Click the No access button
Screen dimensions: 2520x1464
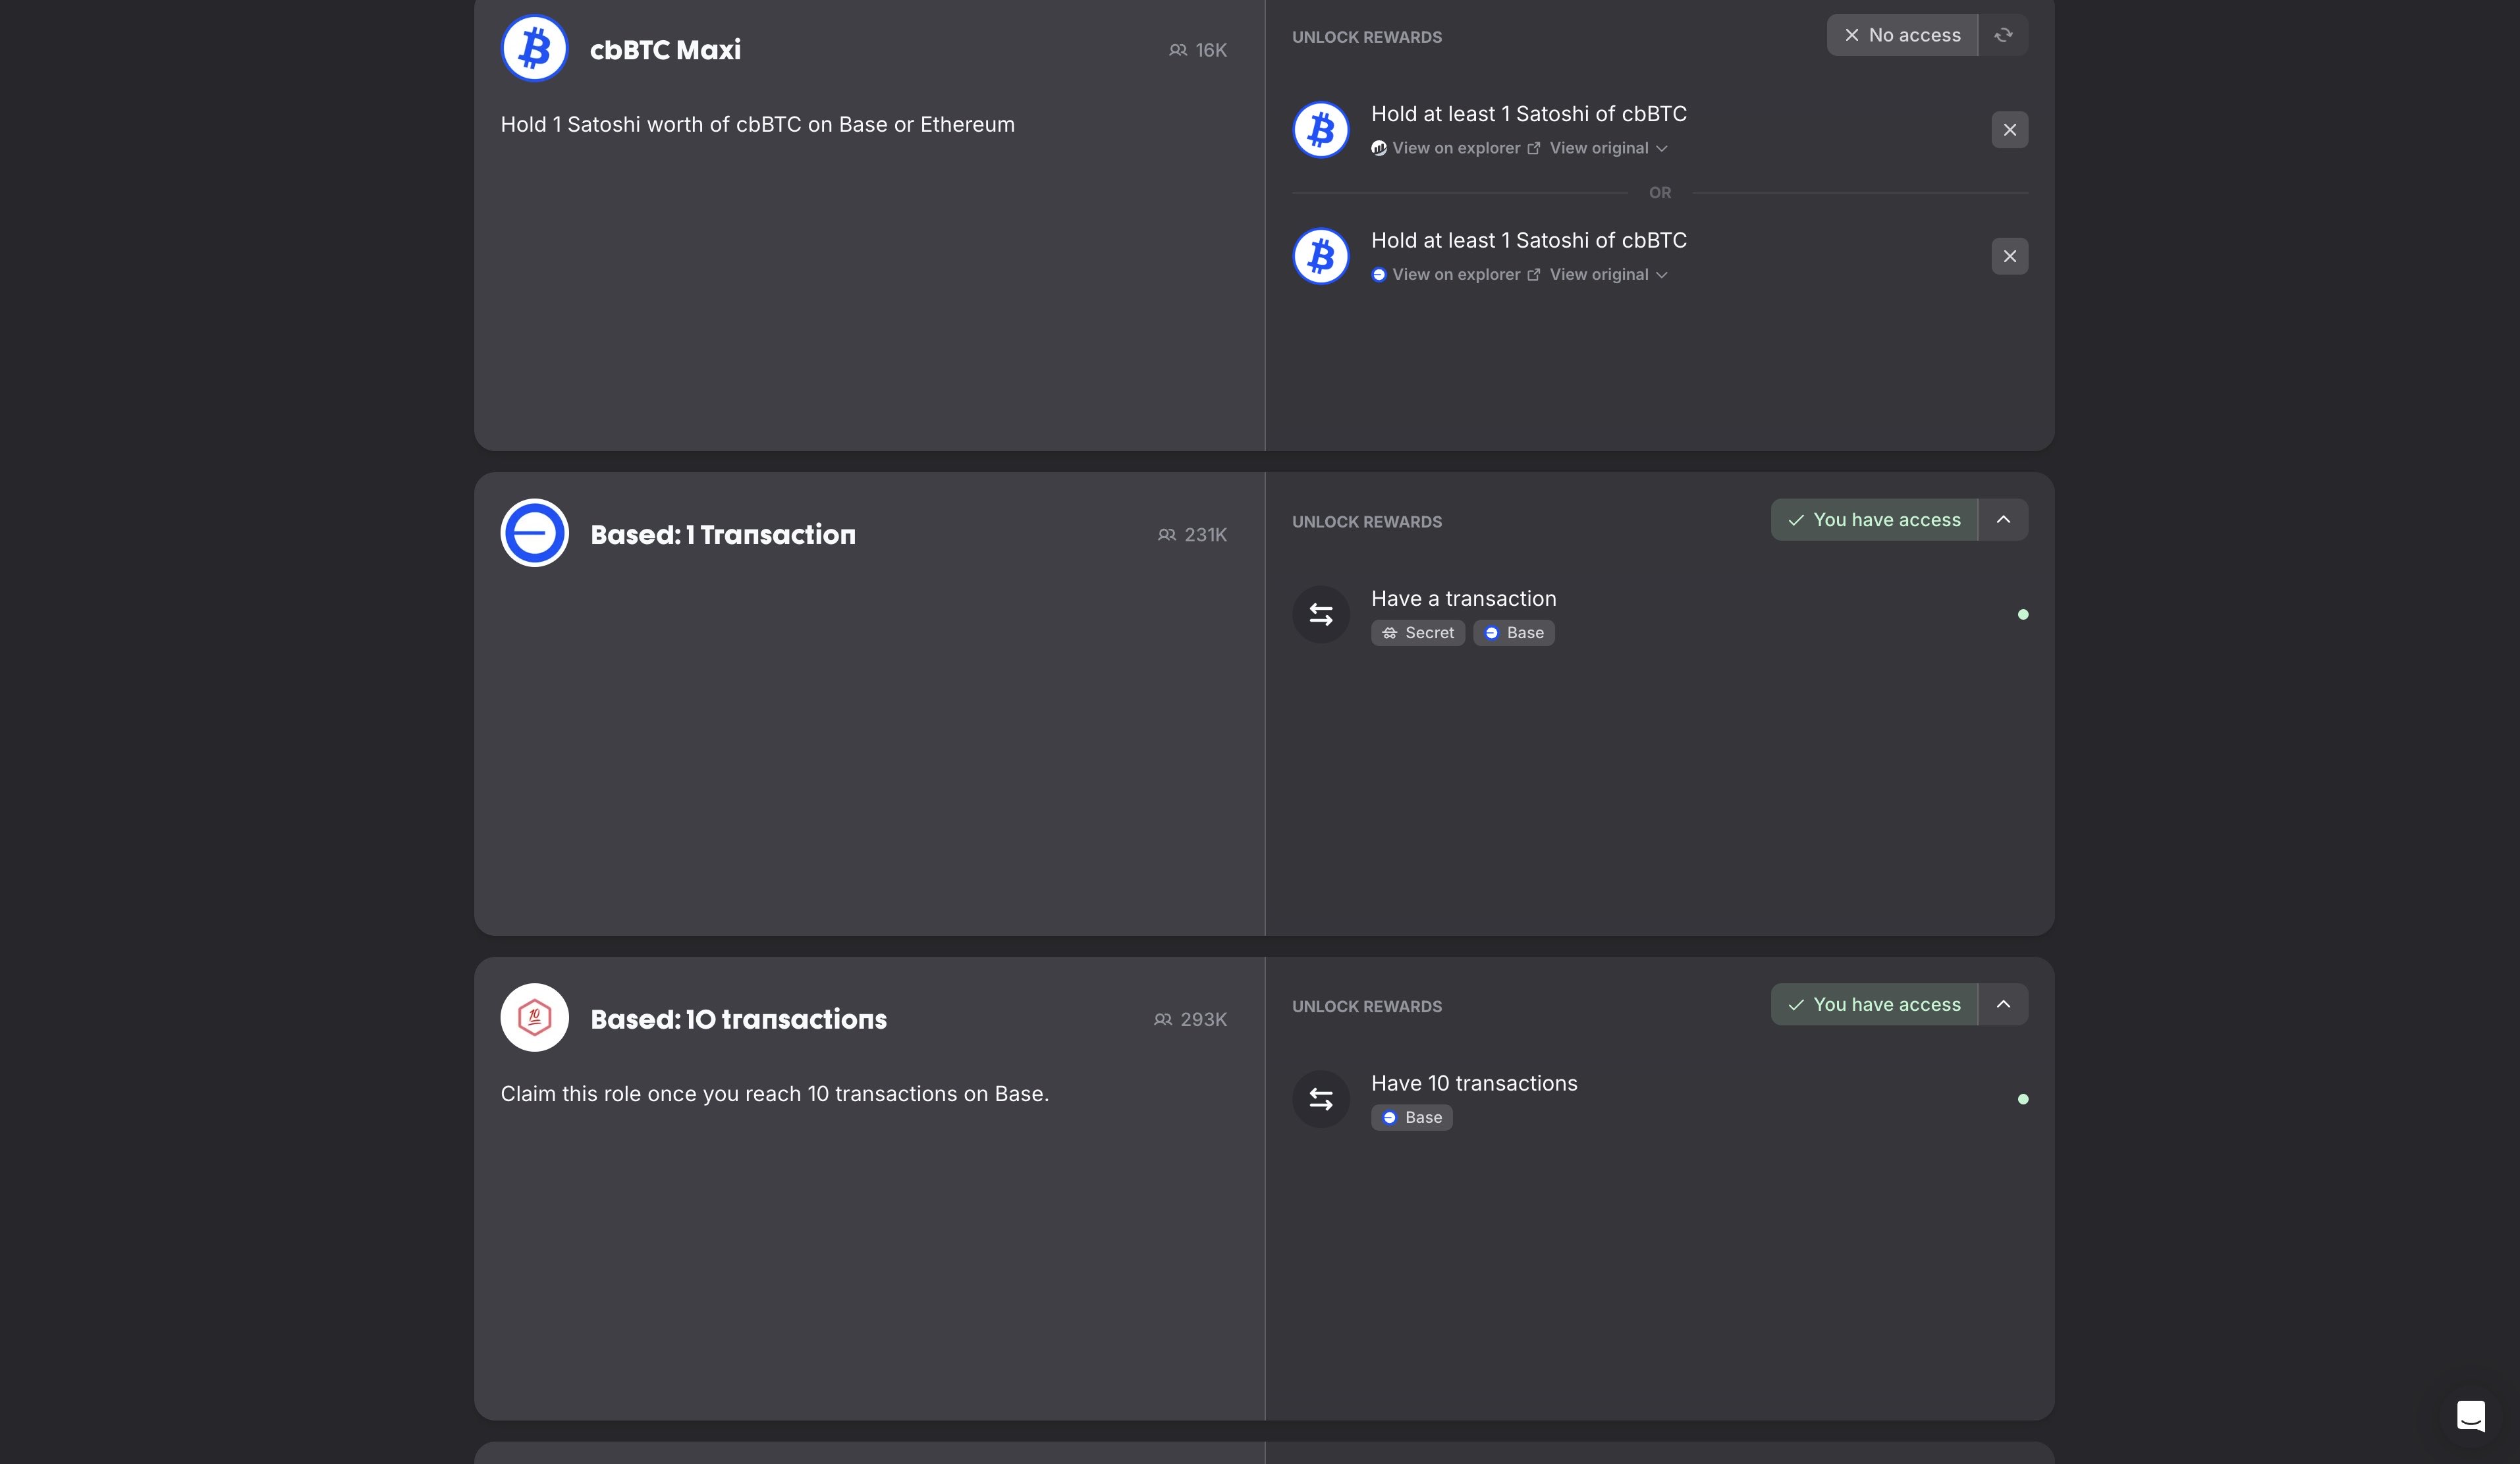(1902, 35)
